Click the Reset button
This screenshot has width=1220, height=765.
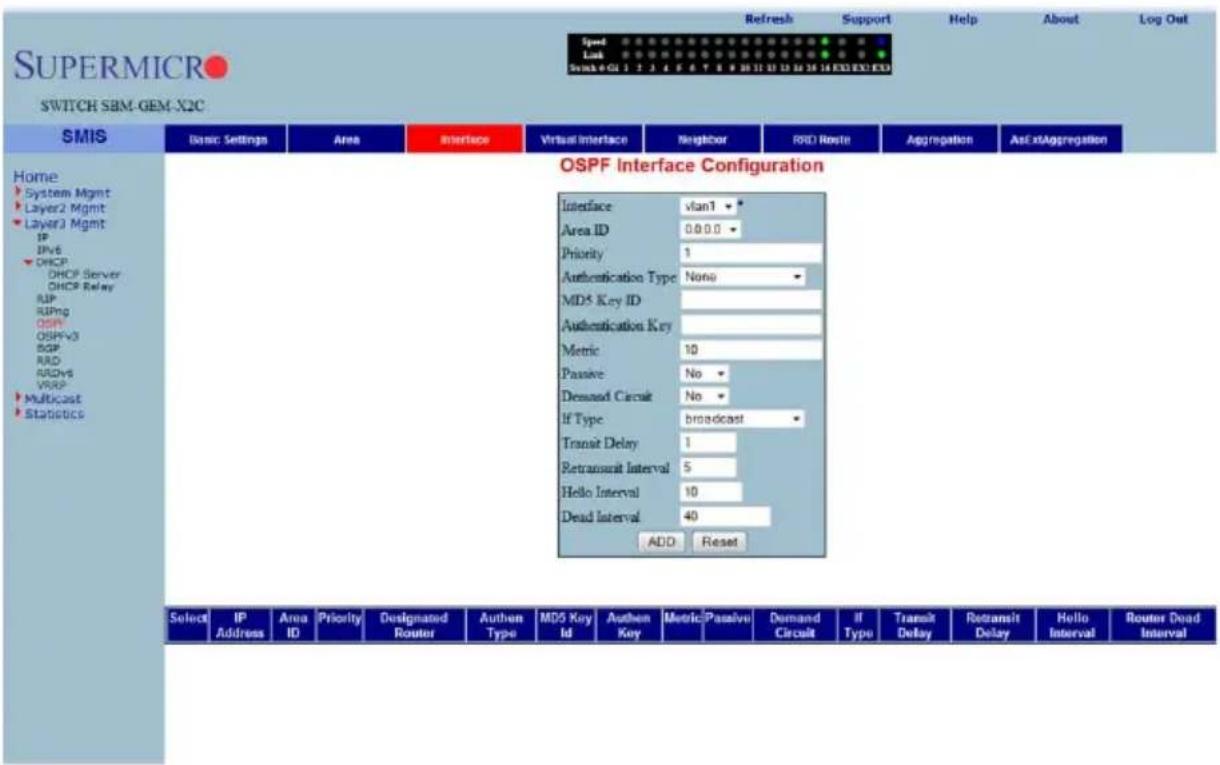click(719, 540)
